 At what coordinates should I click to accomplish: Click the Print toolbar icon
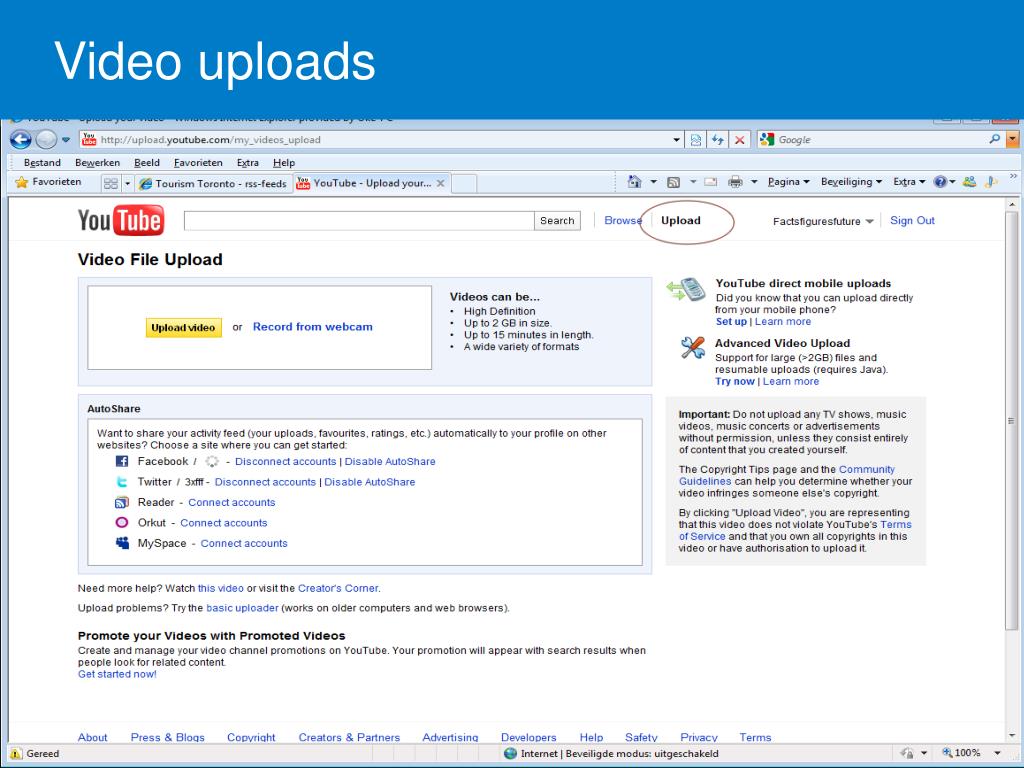click(735, 182)
